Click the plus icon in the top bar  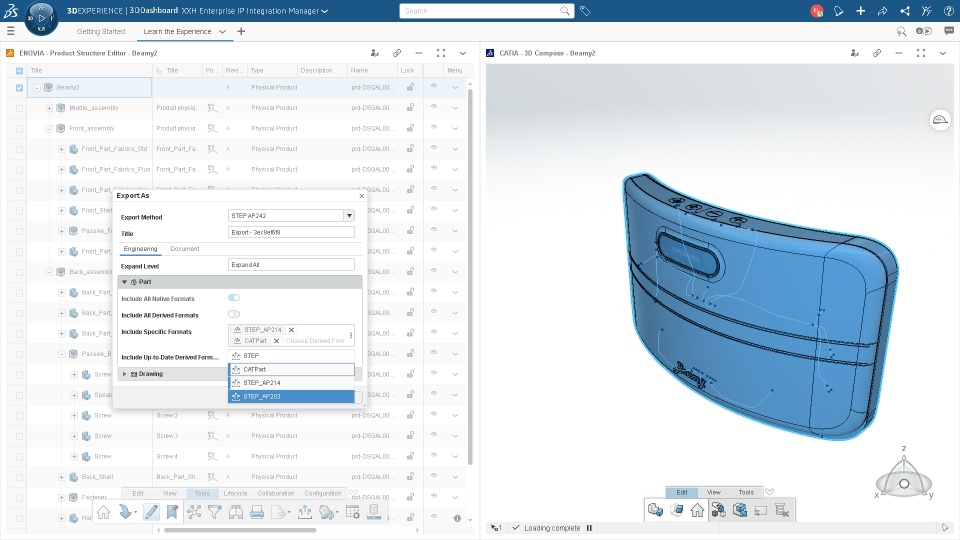pos(860,11)
